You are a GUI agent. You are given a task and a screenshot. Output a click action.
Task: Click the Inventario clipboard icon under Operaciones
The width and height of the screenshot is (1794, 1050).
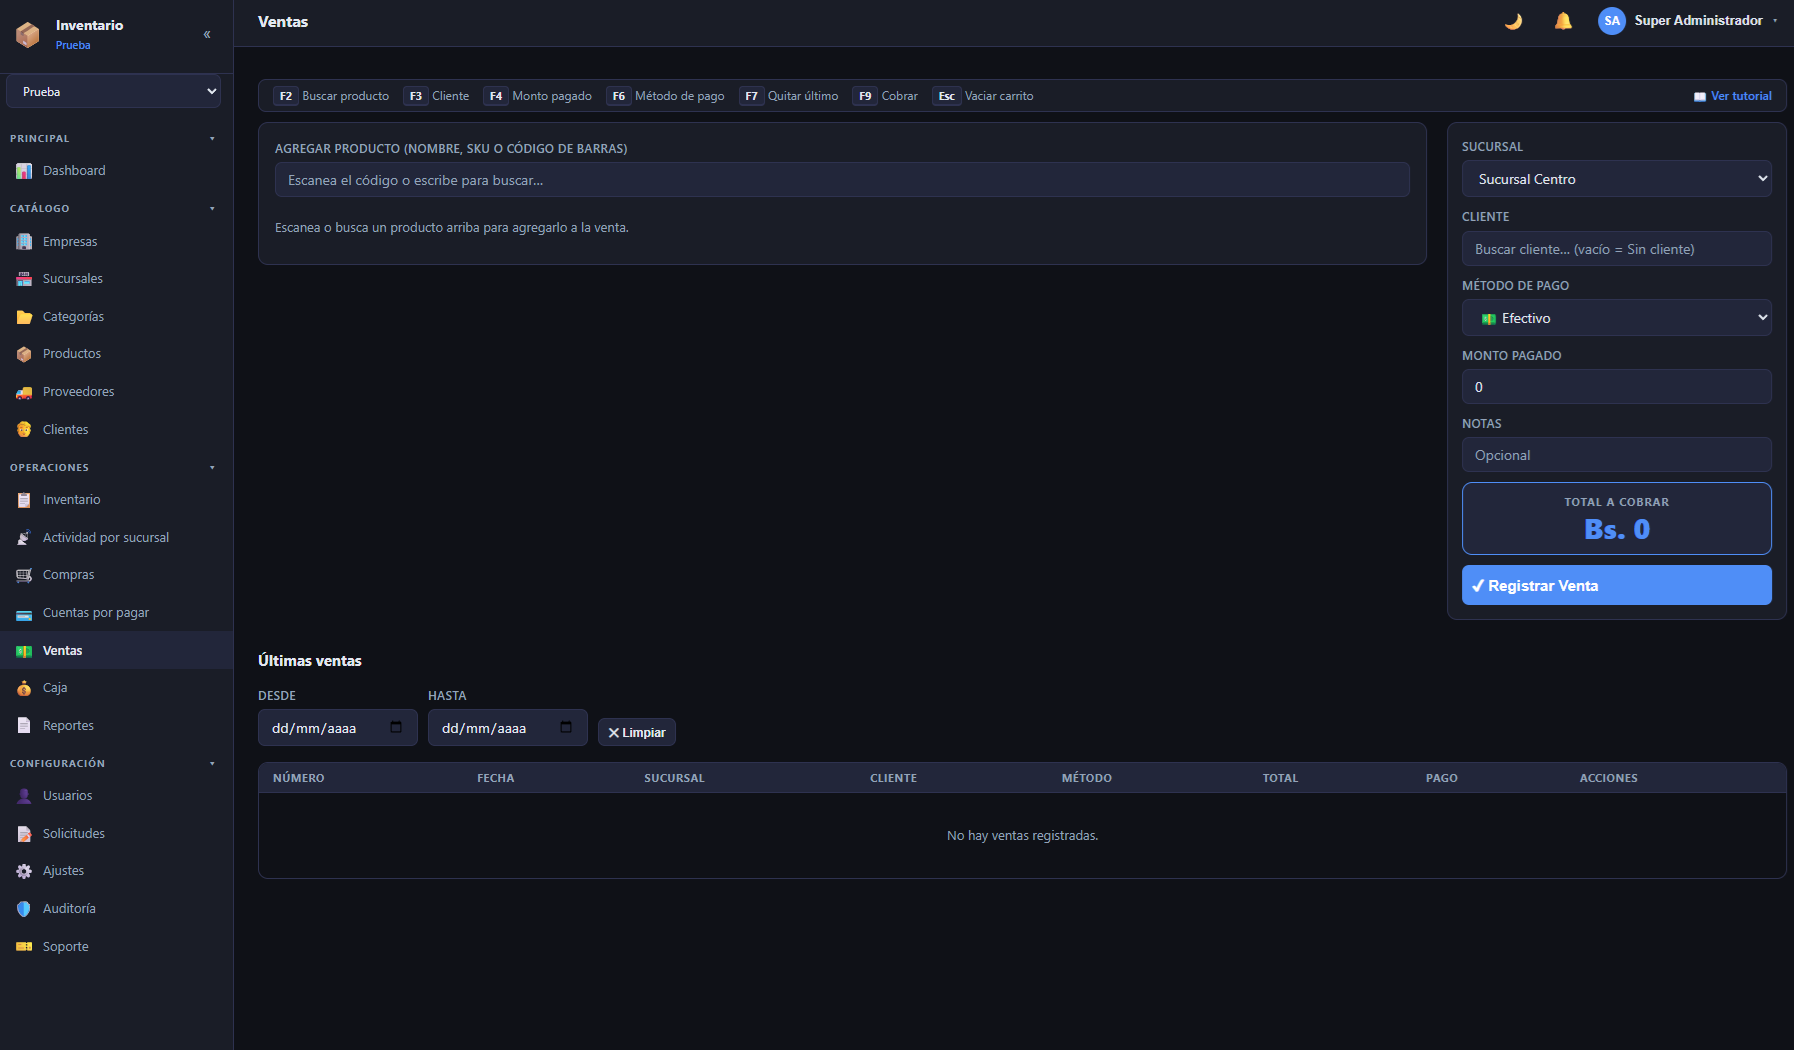tap(24, 500)
